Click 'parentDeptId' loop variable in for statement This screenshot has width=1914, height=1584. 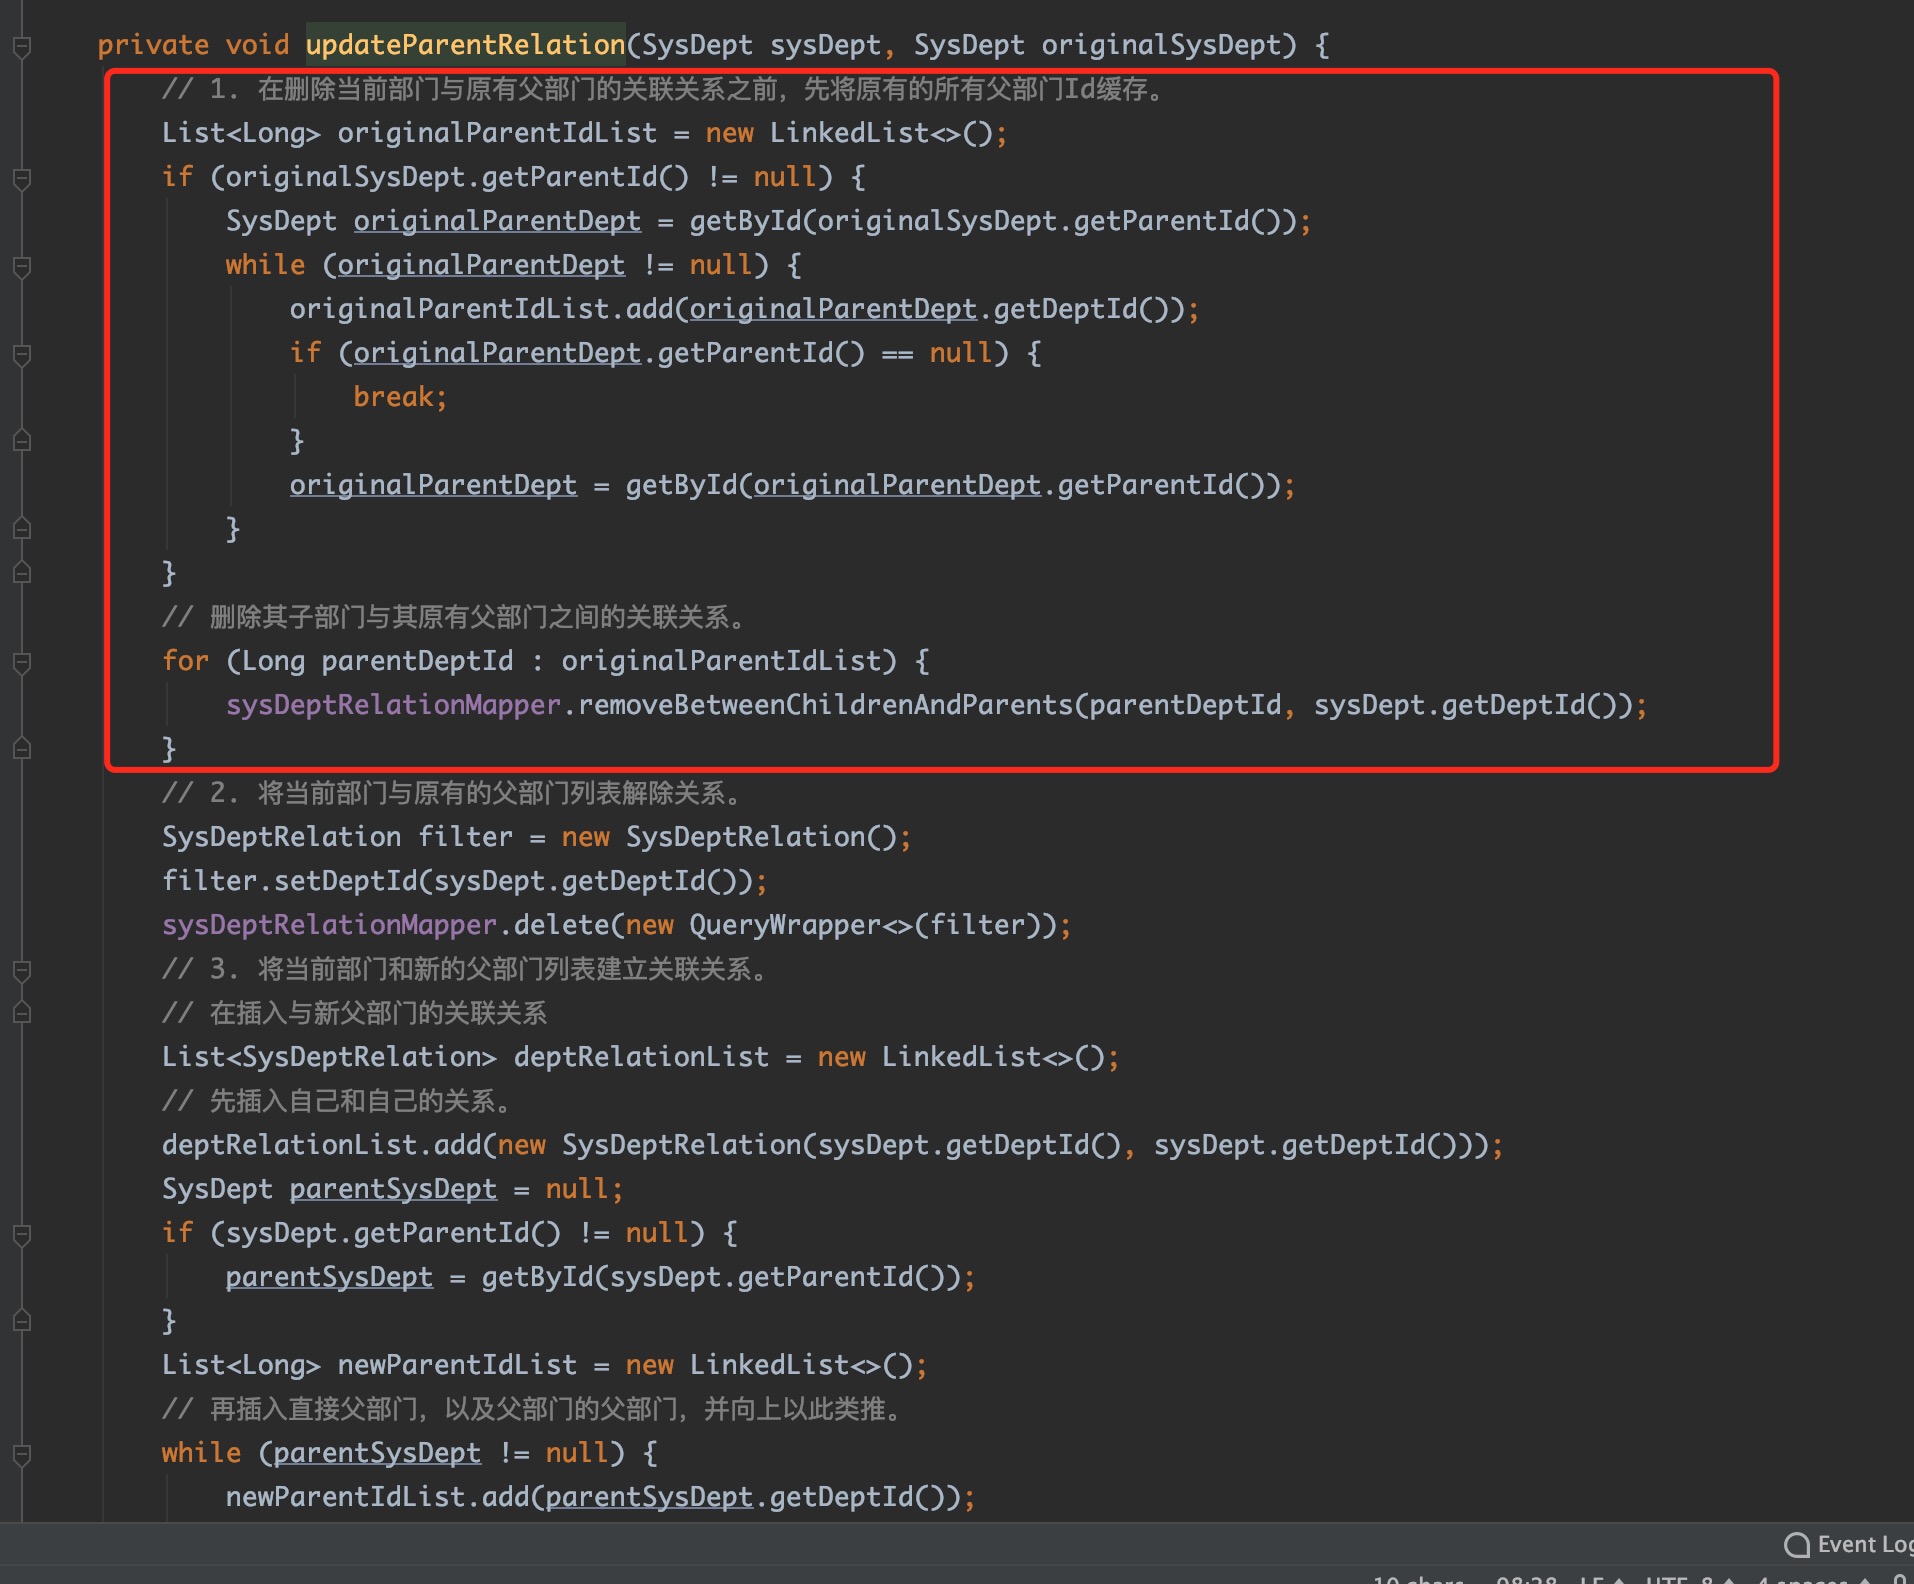click(x=417, y=661)
